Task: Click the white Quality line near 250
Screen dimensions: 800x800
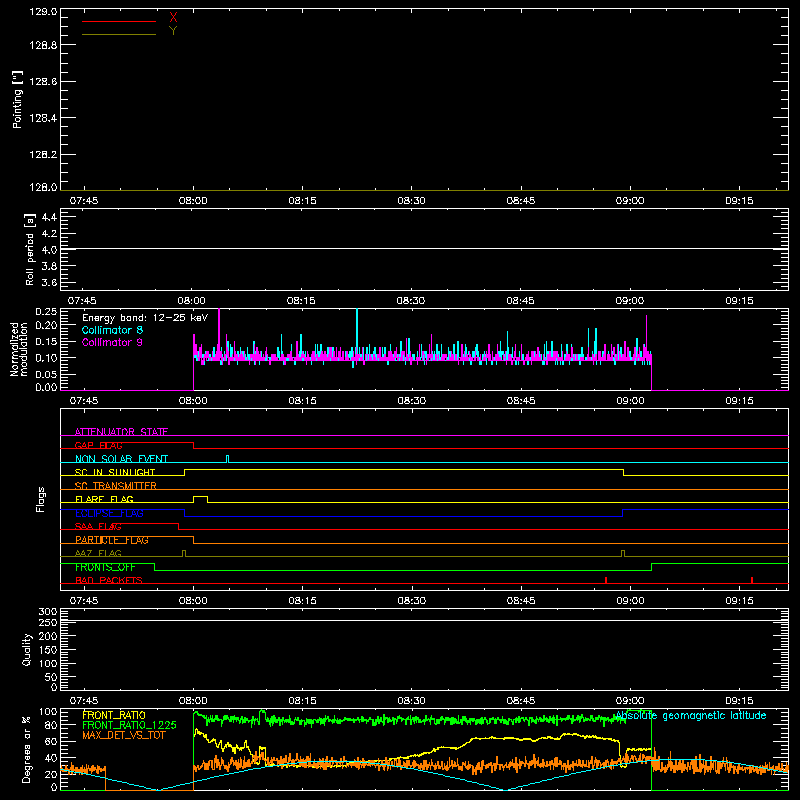Action: [424, 620]
